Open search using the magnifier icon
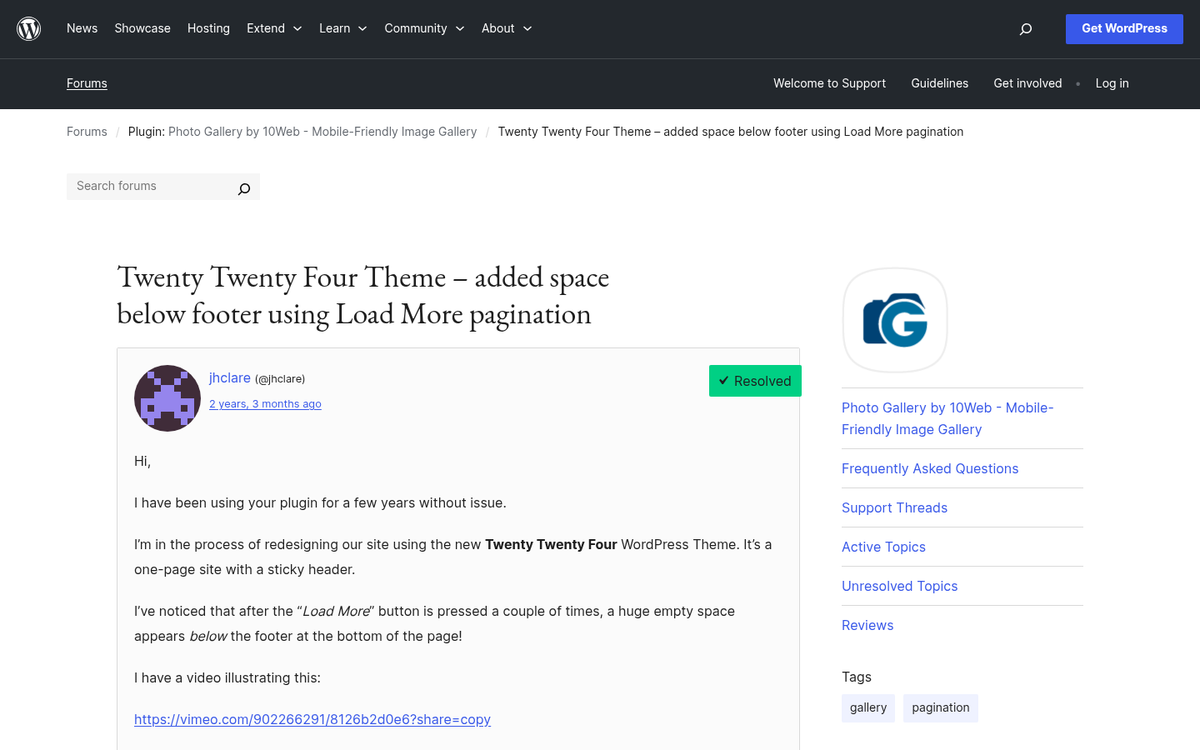Viewport: 1200px width, 750px height. pos(1025,29)
